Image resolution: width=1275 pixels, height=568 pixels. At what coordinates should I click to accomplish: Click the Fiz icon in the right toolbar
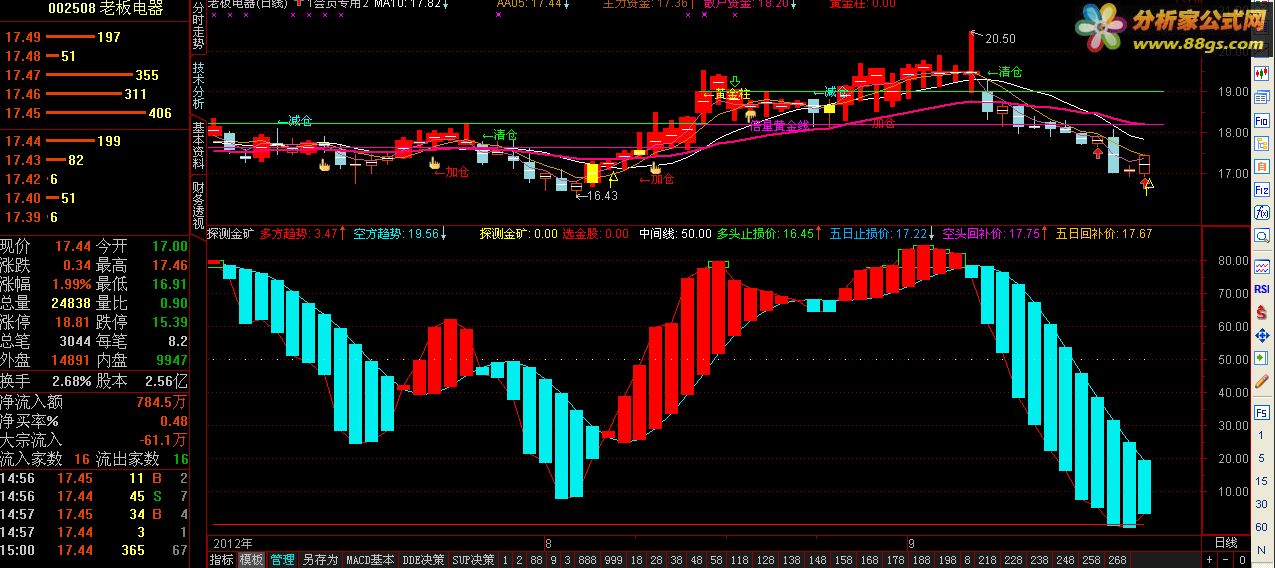click(1262, 189)
